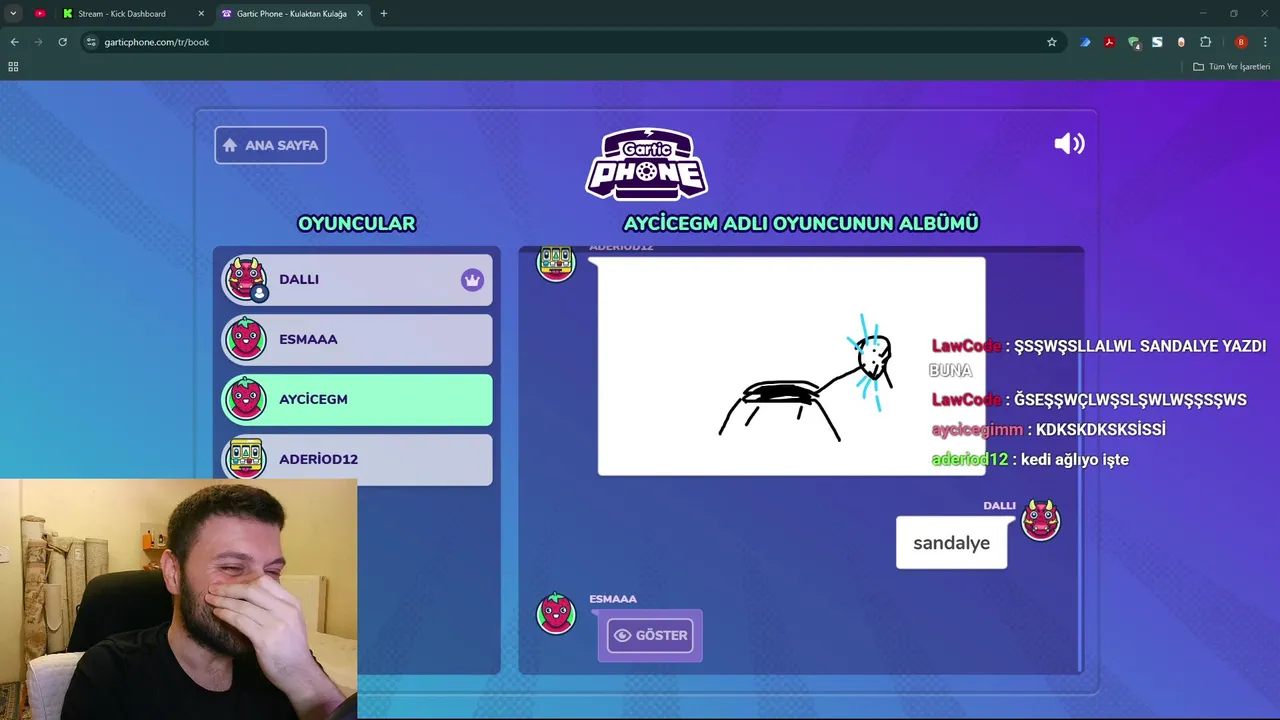The image size is (1280, 720).
Task: Click aderiod12's chat message 'kedi ağlıyo işte'
Action: tap(1075, 460)
